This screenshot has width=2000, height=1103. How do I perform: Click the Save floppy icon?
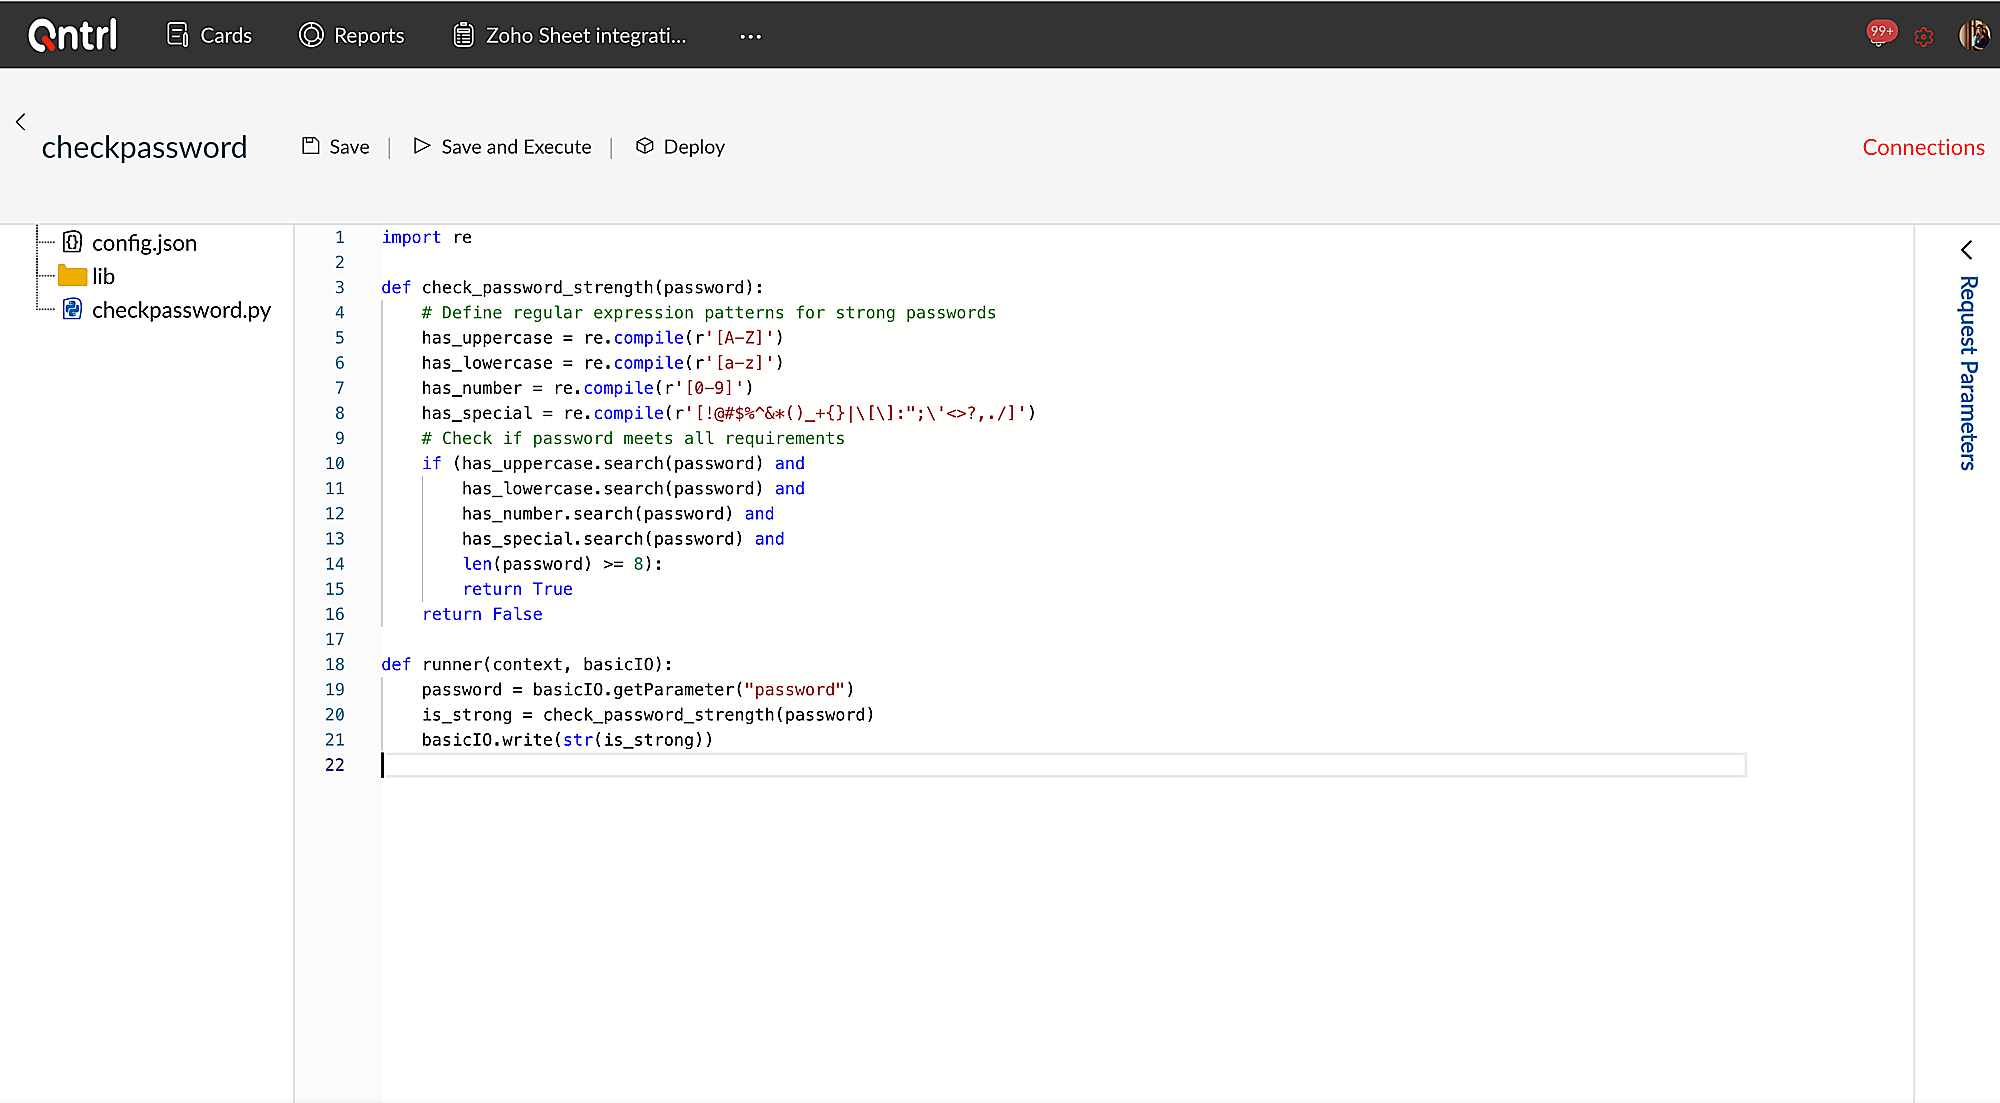point(311,146)
